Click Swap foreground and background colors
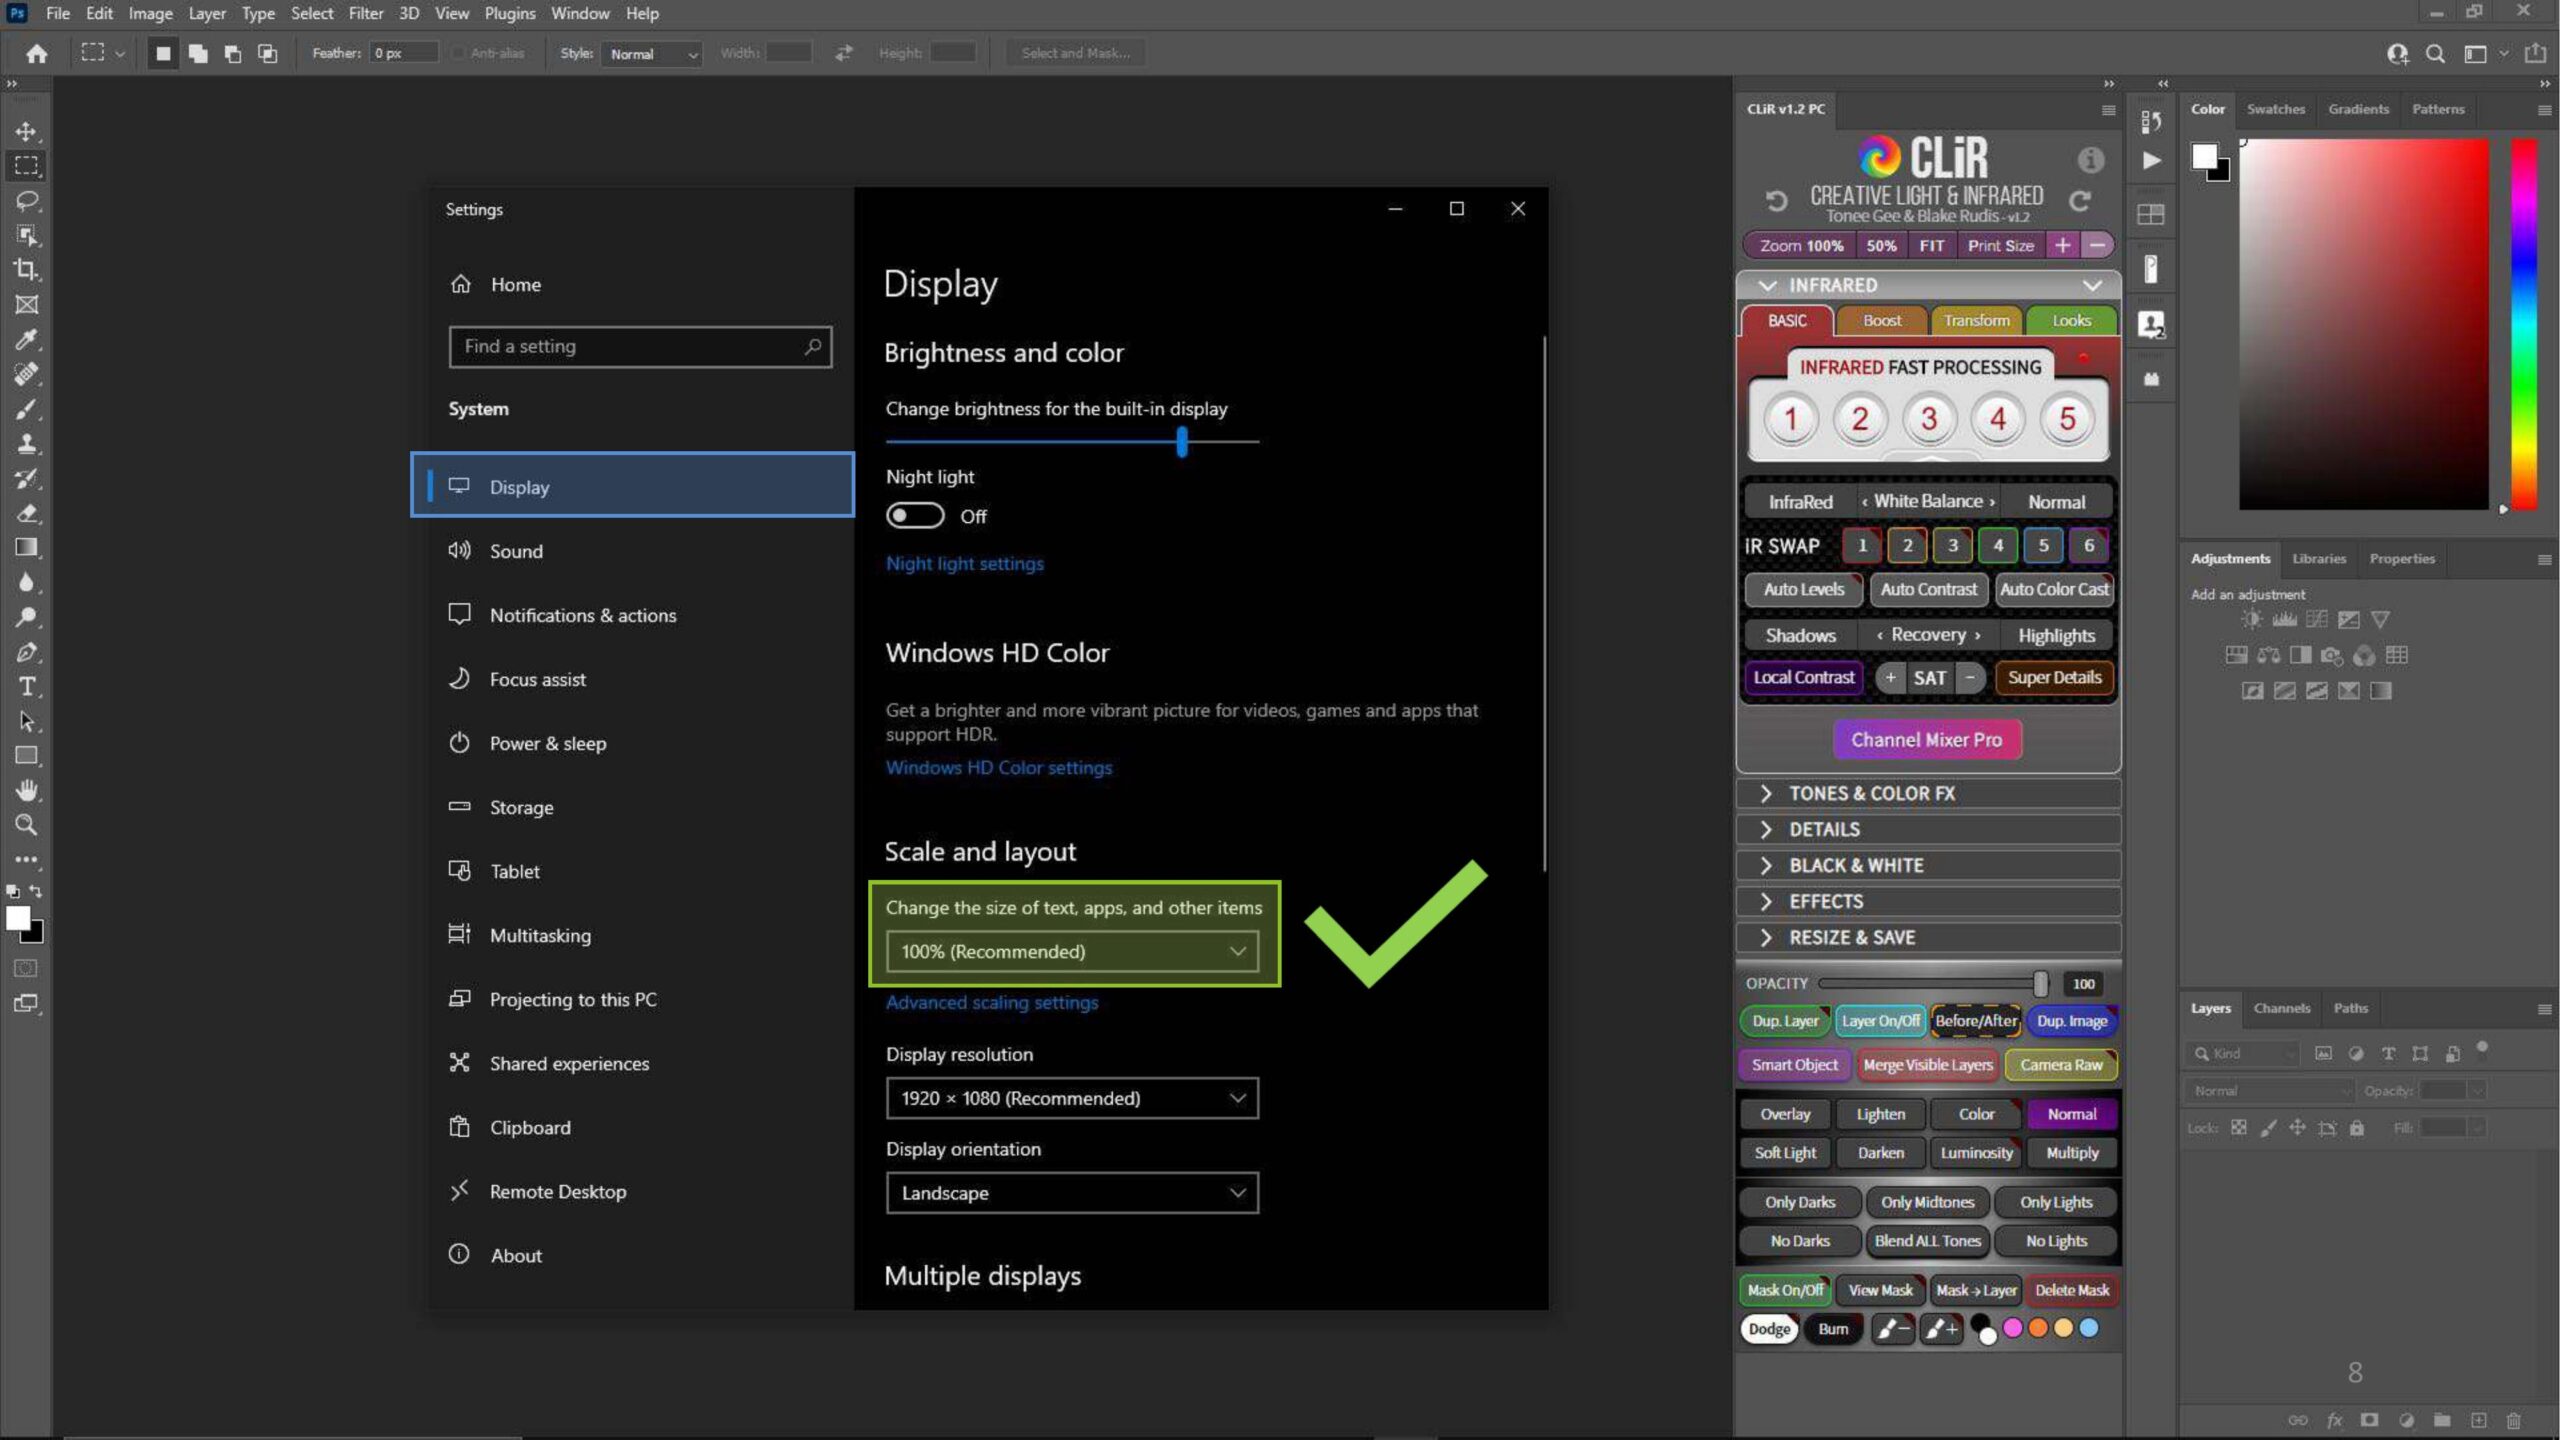The image size is (2560, 1440). (37, 891)
